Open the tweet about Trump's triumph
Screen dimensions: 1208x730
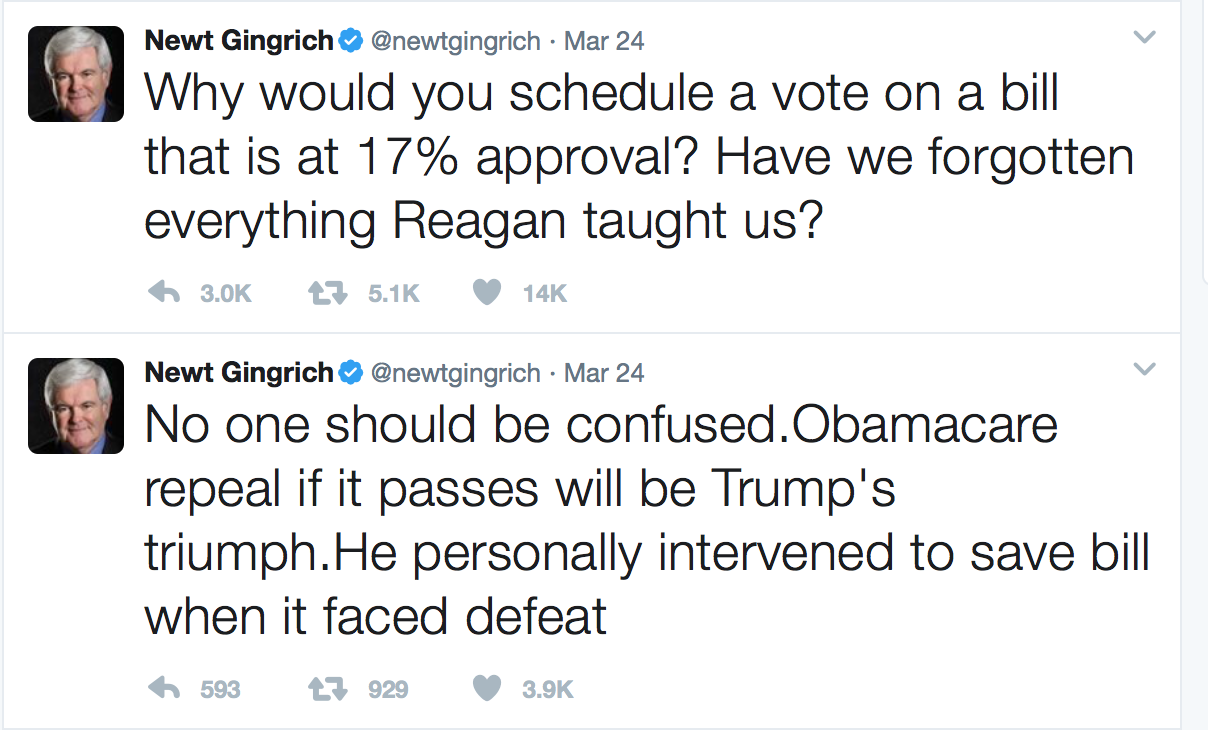click(600, 521)
